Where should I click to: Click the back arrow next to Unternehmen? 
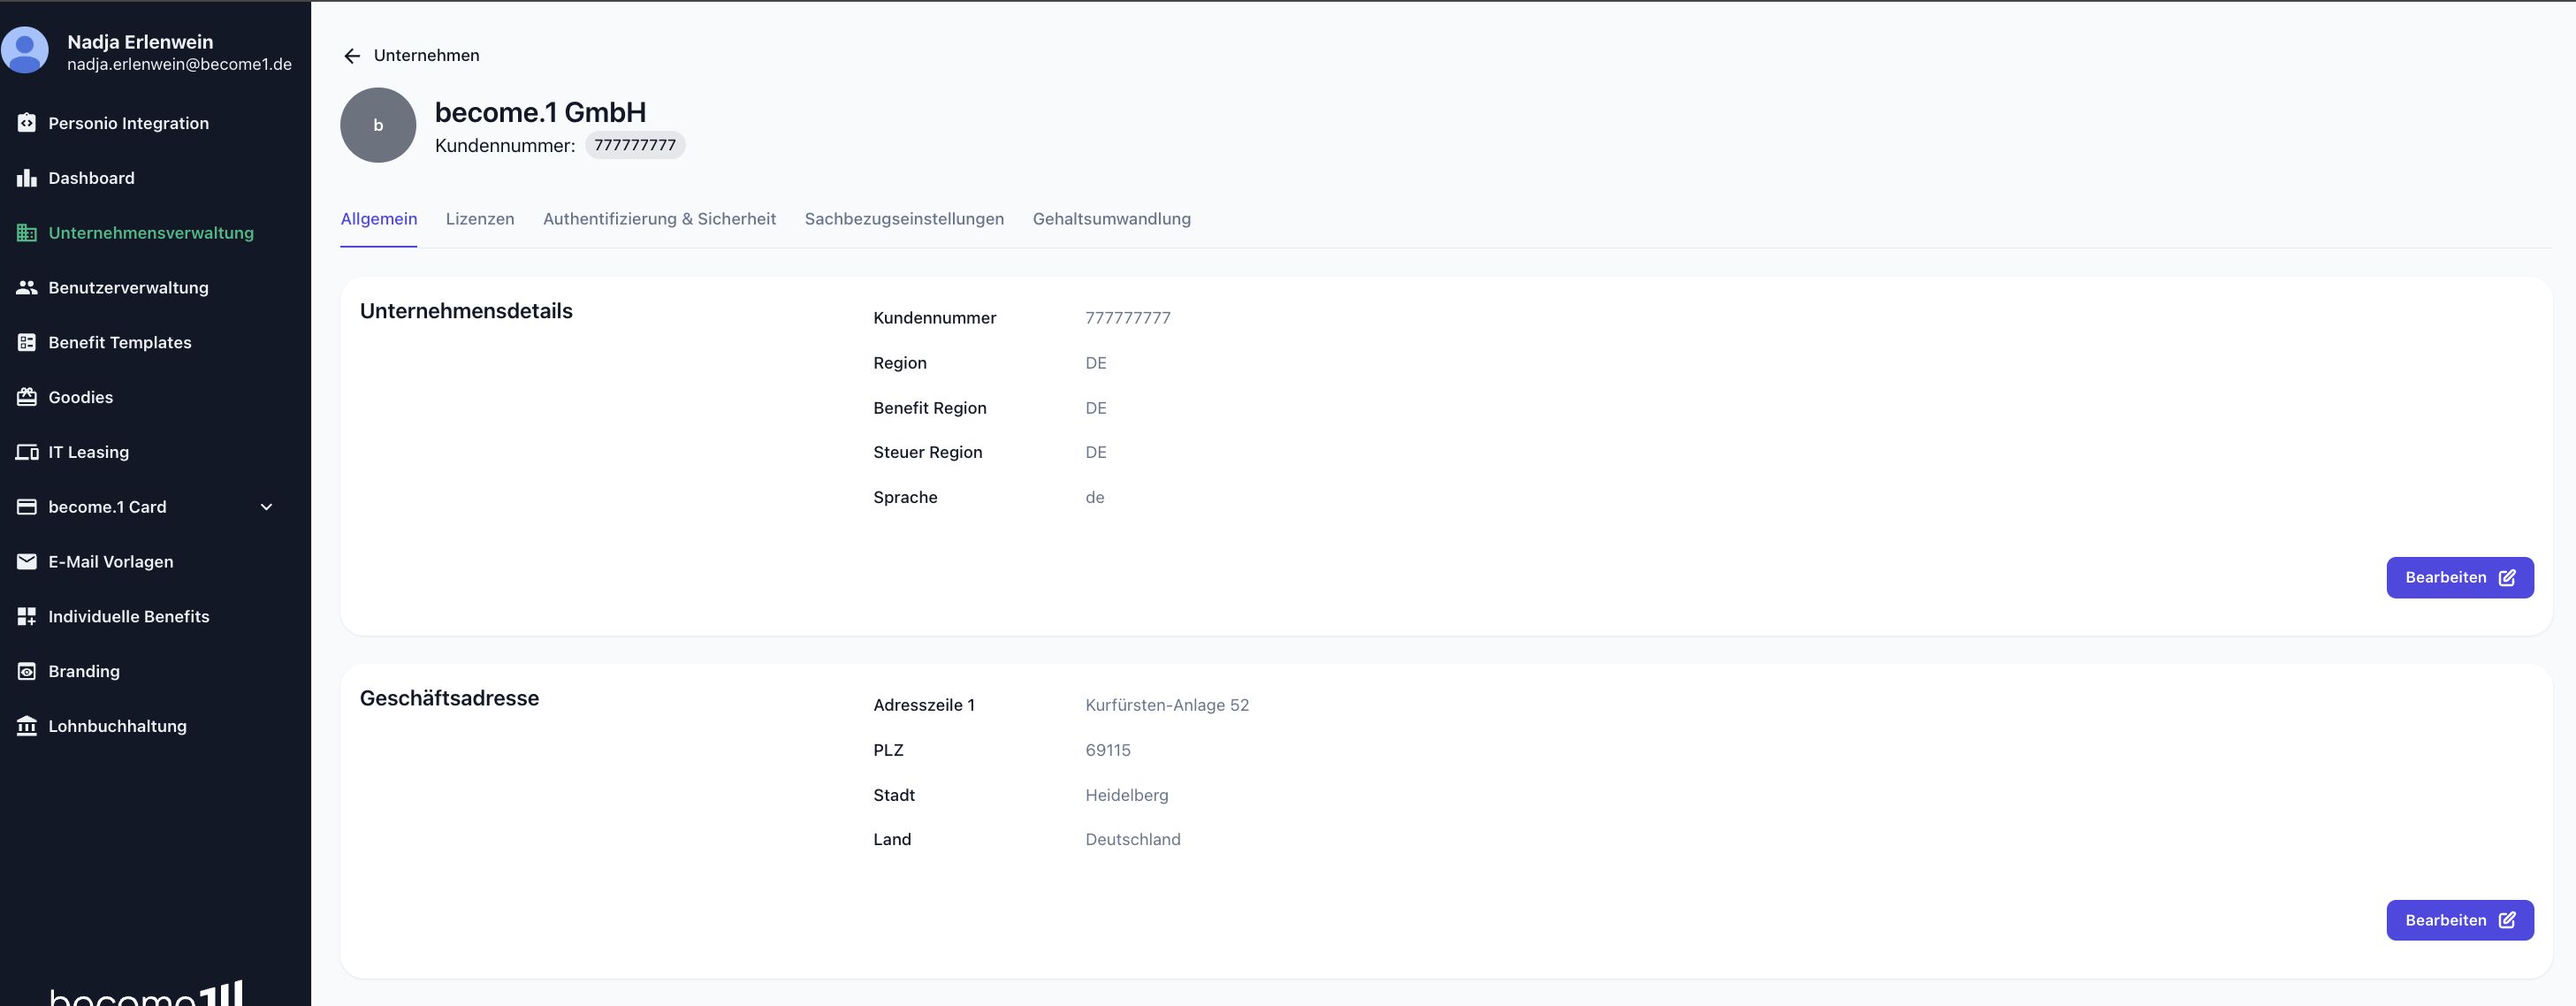point(352,56)
